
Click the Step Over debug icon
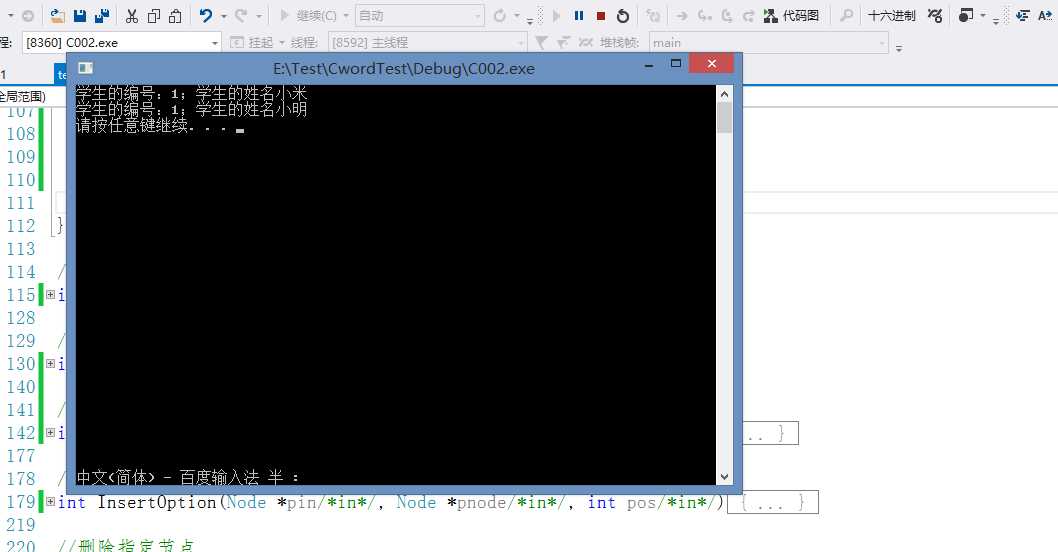tap(727, 16)
